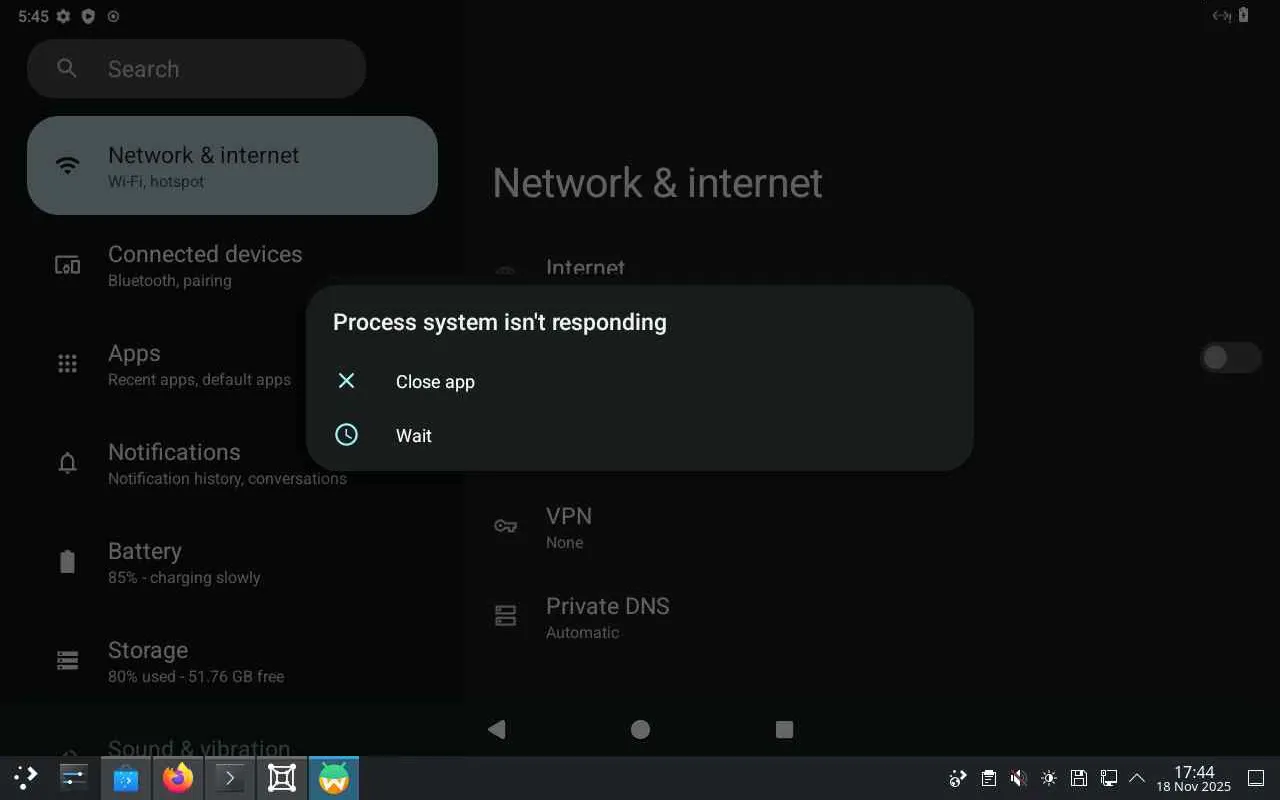Click the muted volume tray icon
Screen dimensions: 1280x800
(x=1018, y=778)
